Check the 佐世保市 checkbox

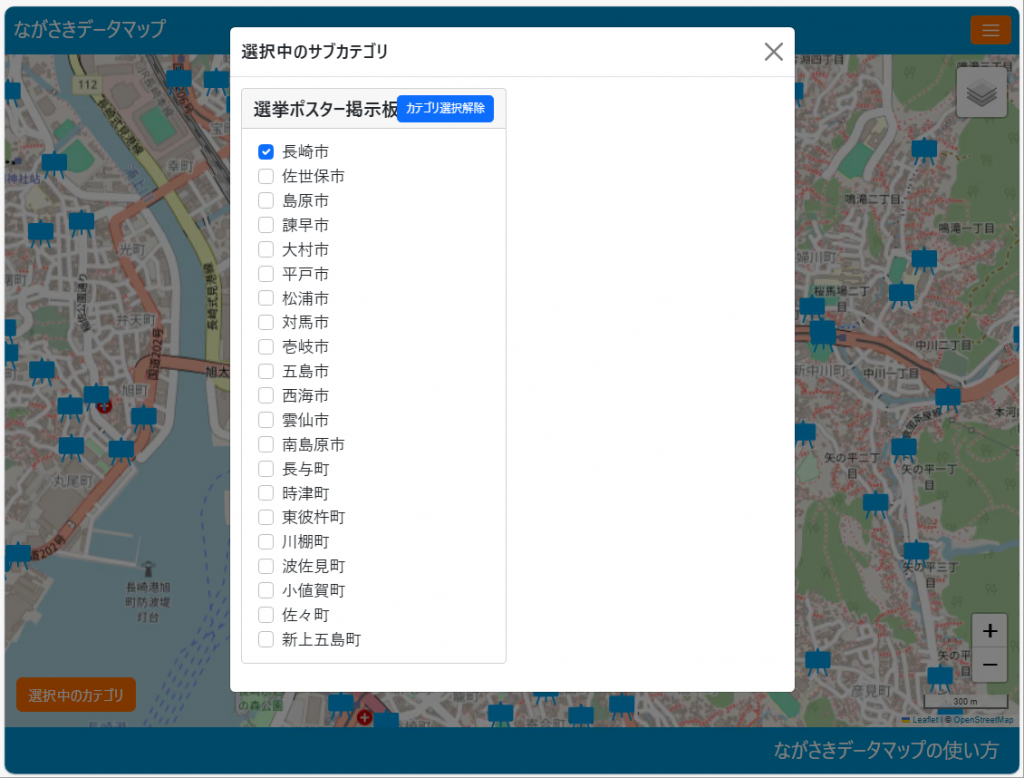coord(266,176)
